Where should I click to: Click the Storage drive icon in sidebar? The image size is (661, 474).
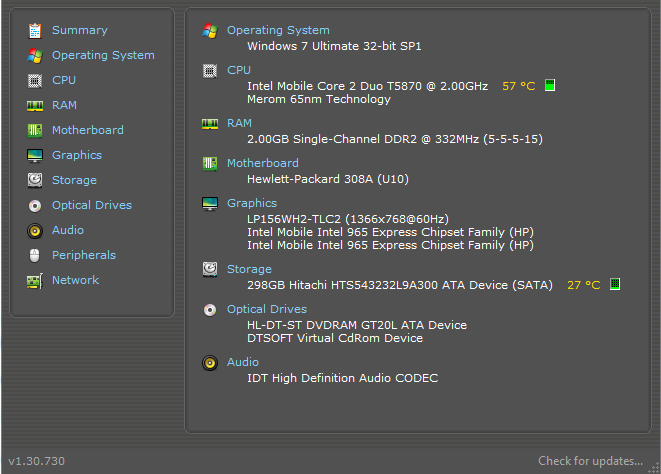(35, 180)
